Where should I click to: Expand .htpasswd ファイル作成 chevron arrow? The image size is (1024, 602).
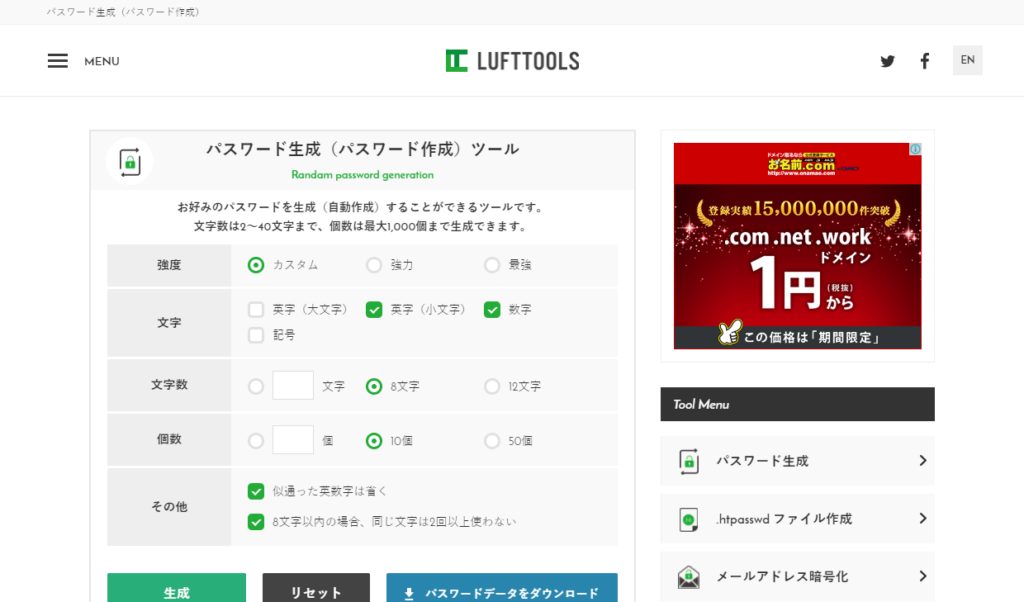click(x=923, y=518)
